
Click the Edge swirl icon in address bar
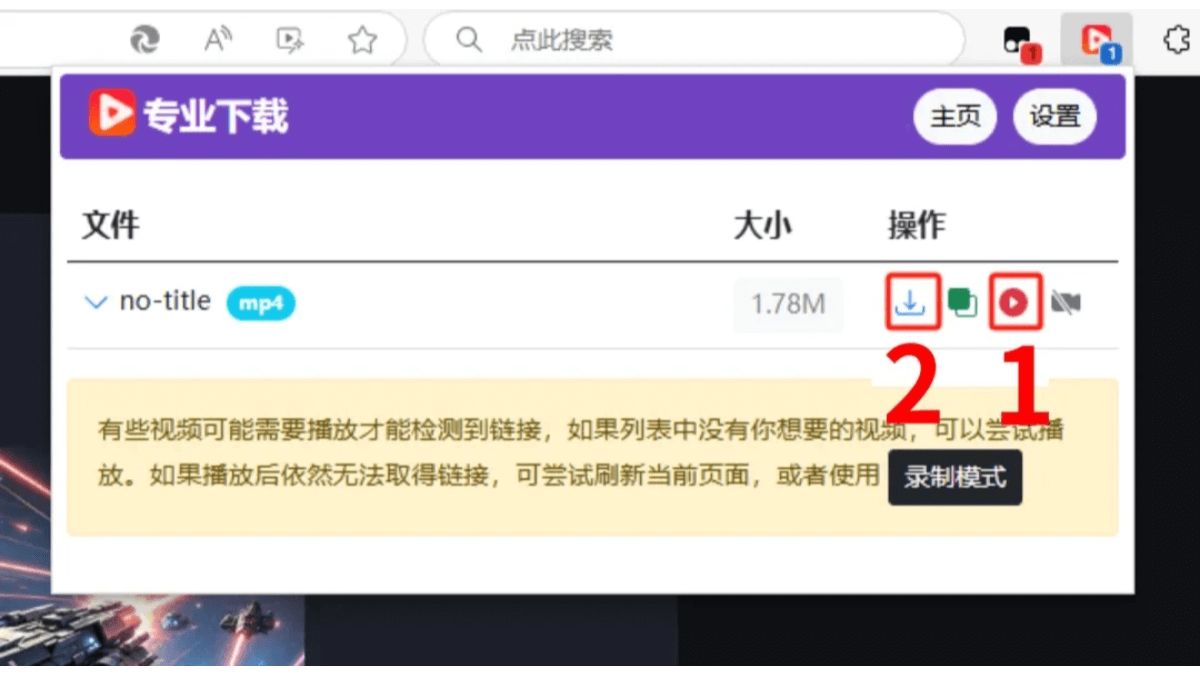coord(146,40)
